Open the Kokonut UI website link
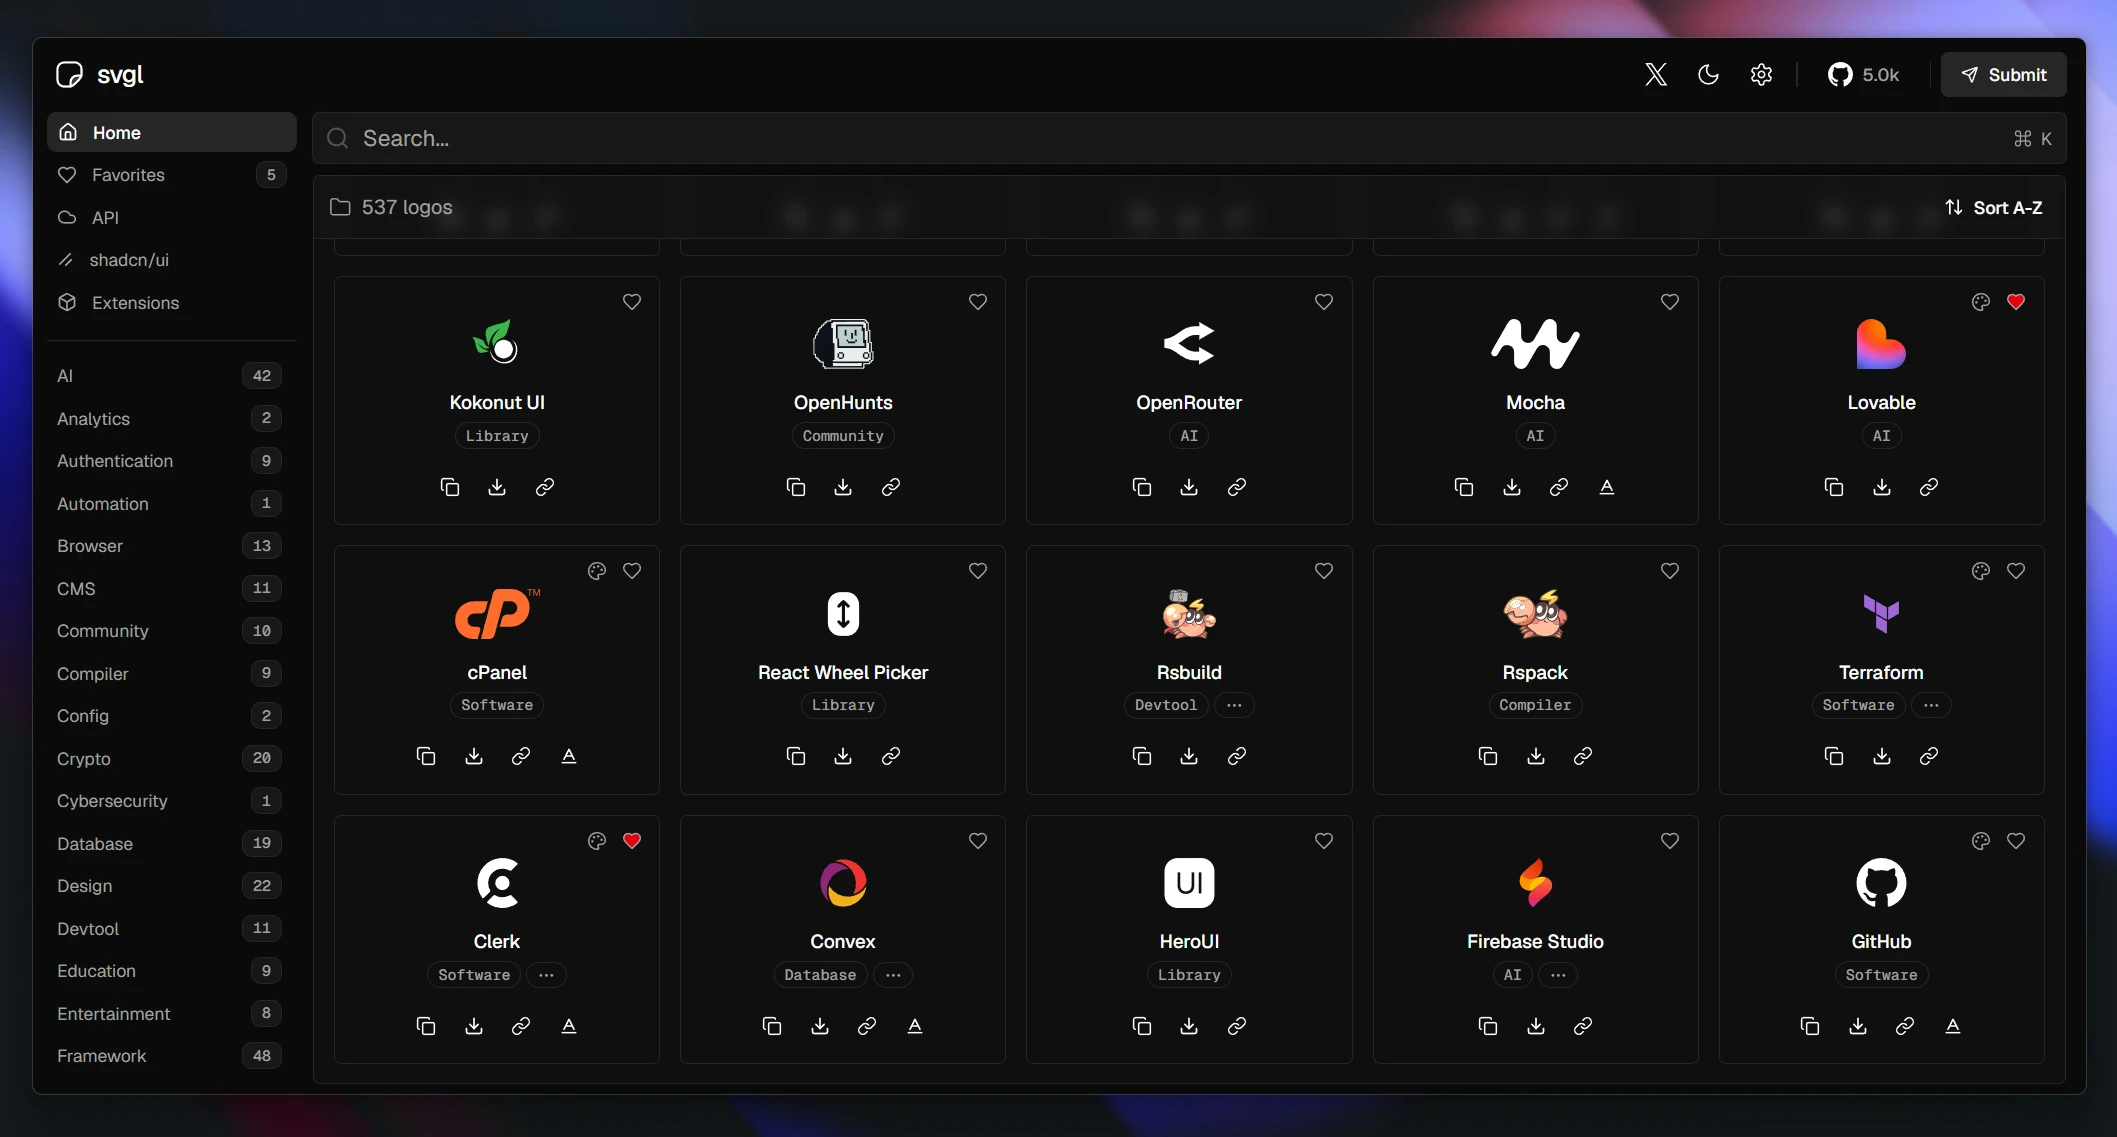The image size is (2117, 1137). pyautogui.click(x=545, y=487)
